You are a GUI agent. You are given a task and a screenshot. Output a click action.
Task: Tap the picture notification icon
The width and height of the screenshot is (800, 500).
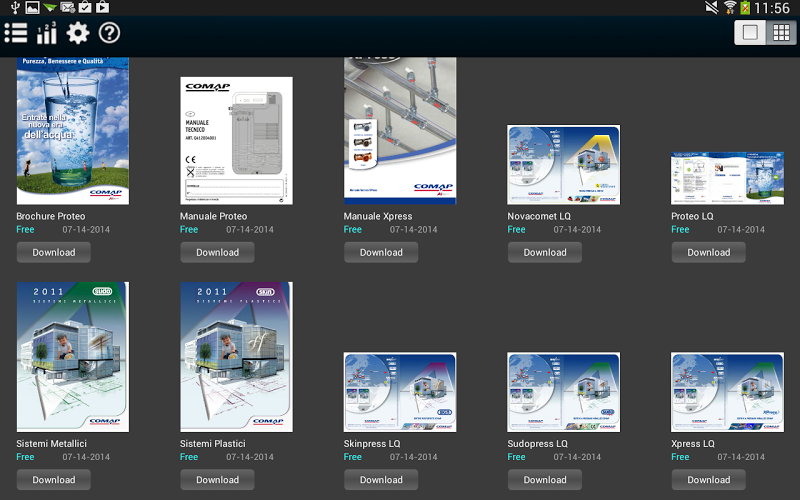point(32,7)
